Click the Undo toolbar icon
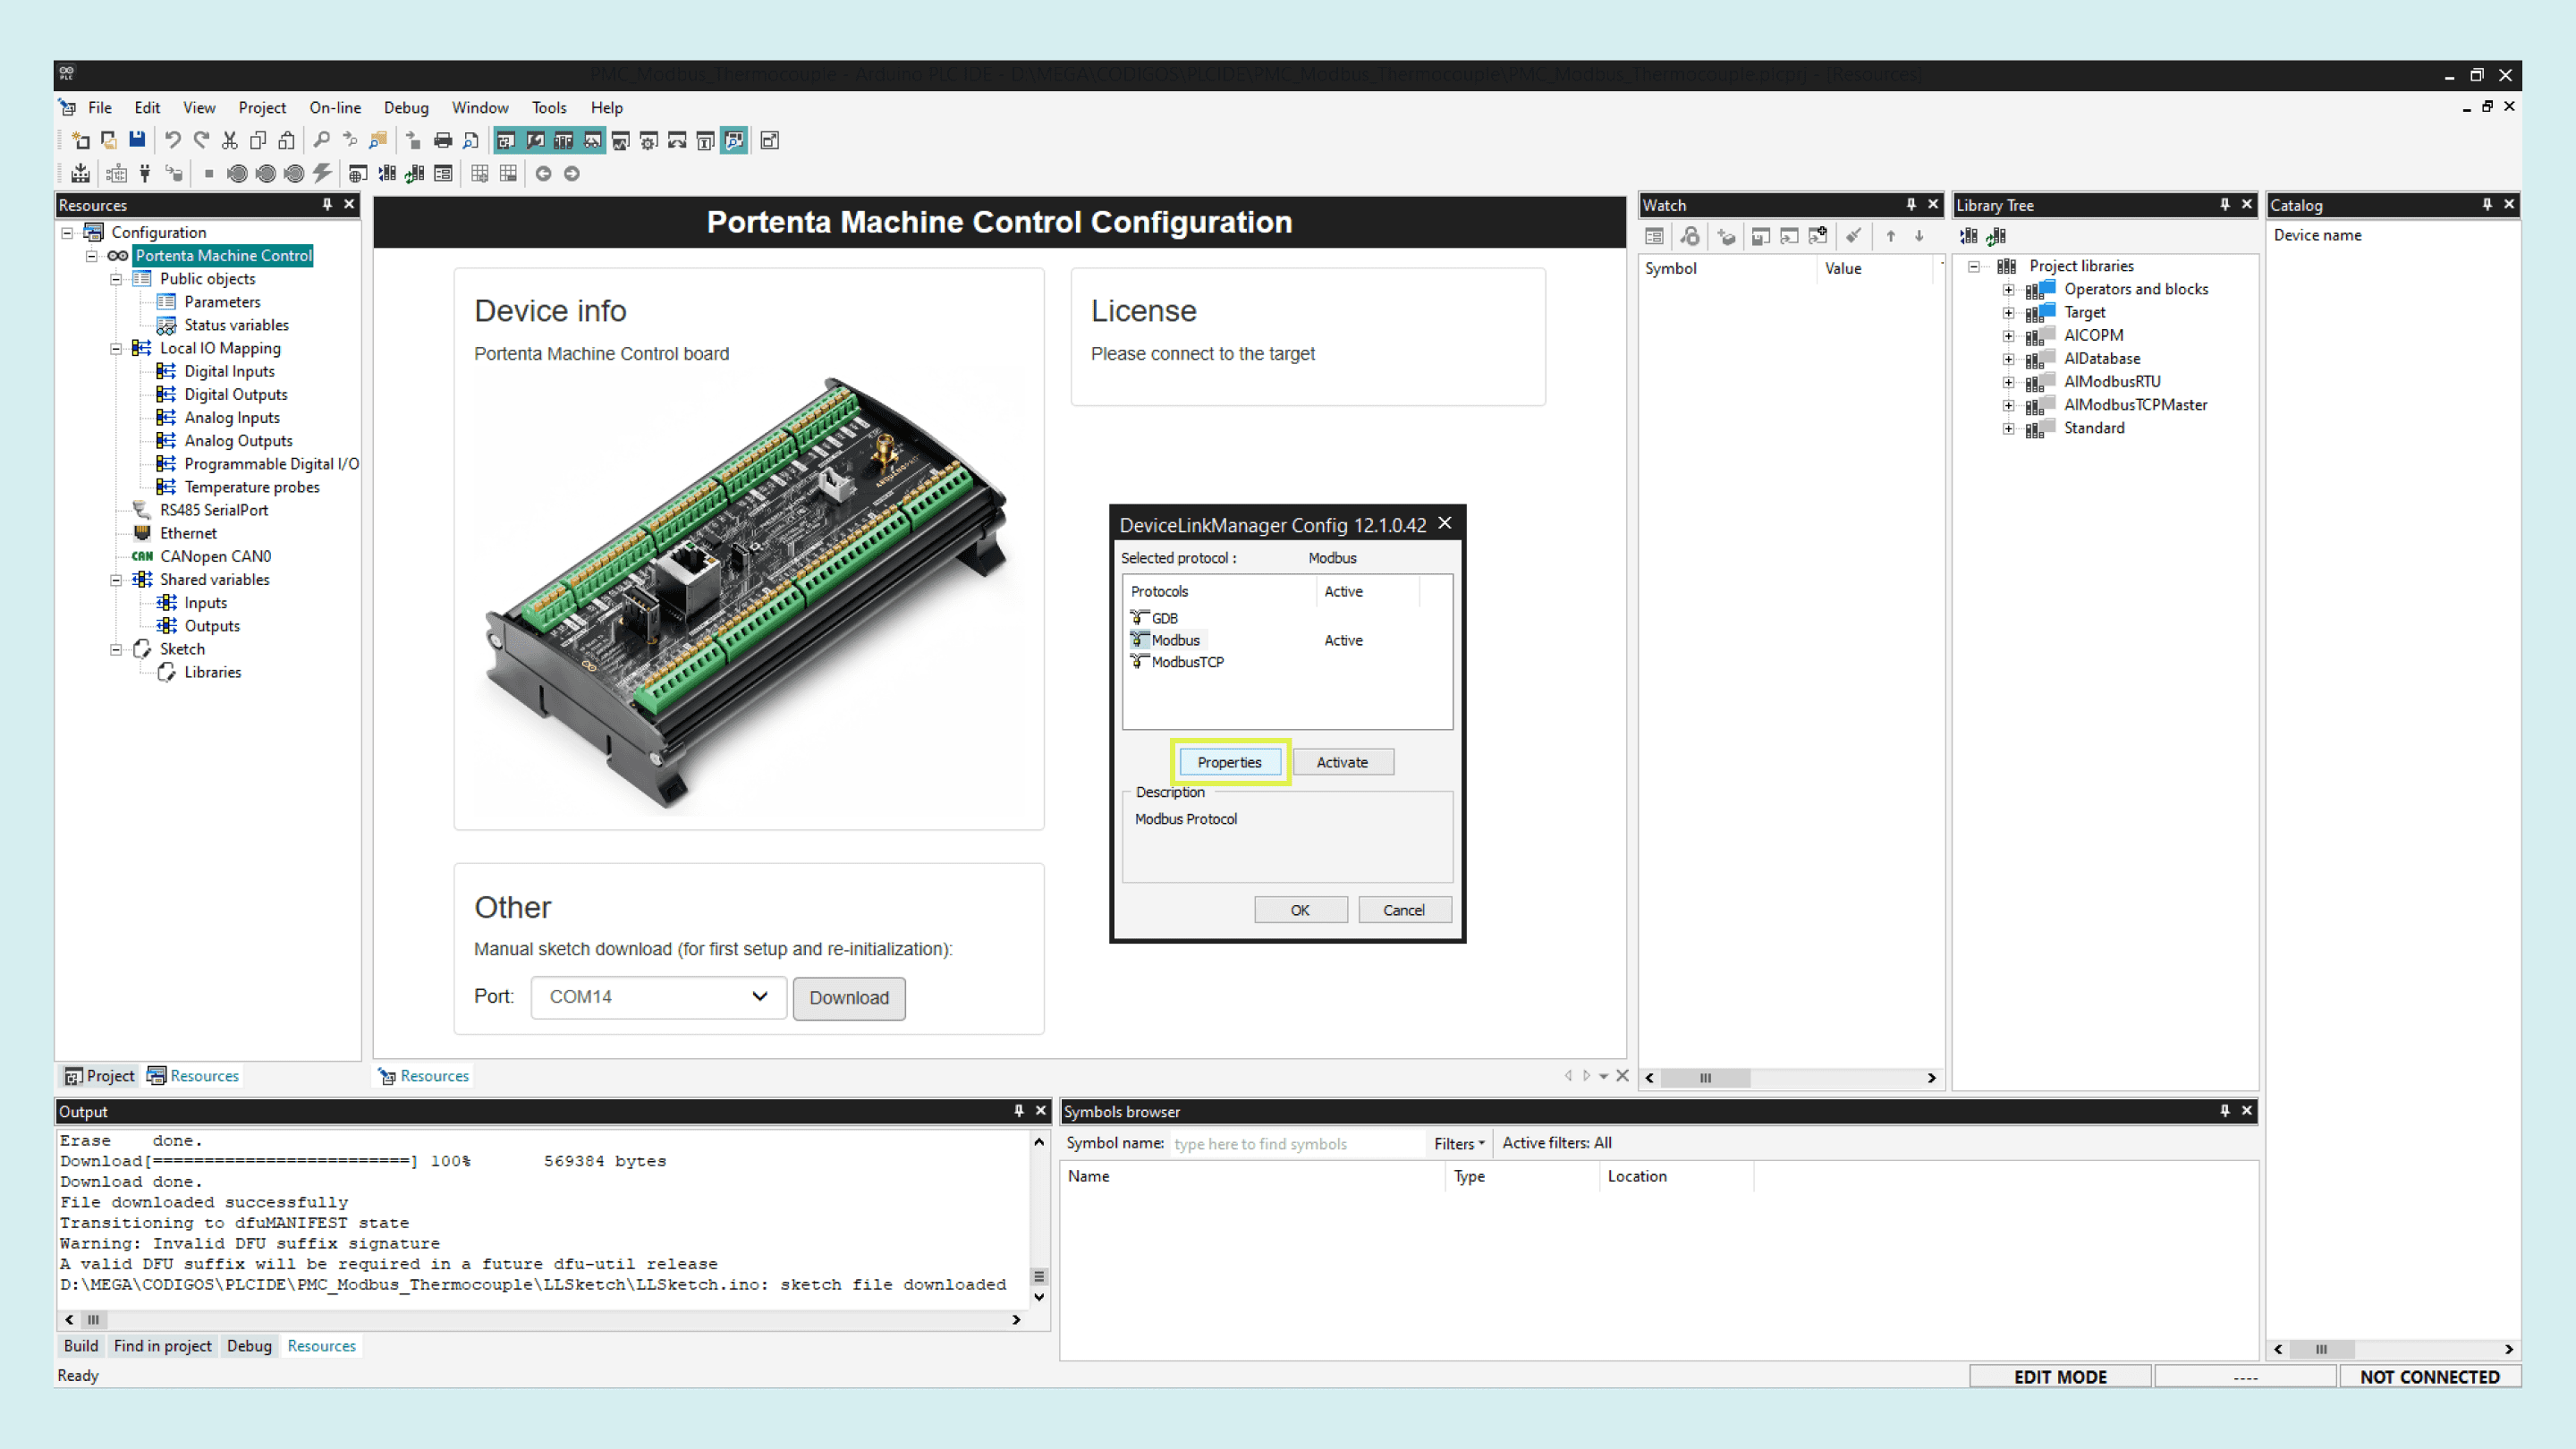The image size is (2576, 1449). click(173, 140)
